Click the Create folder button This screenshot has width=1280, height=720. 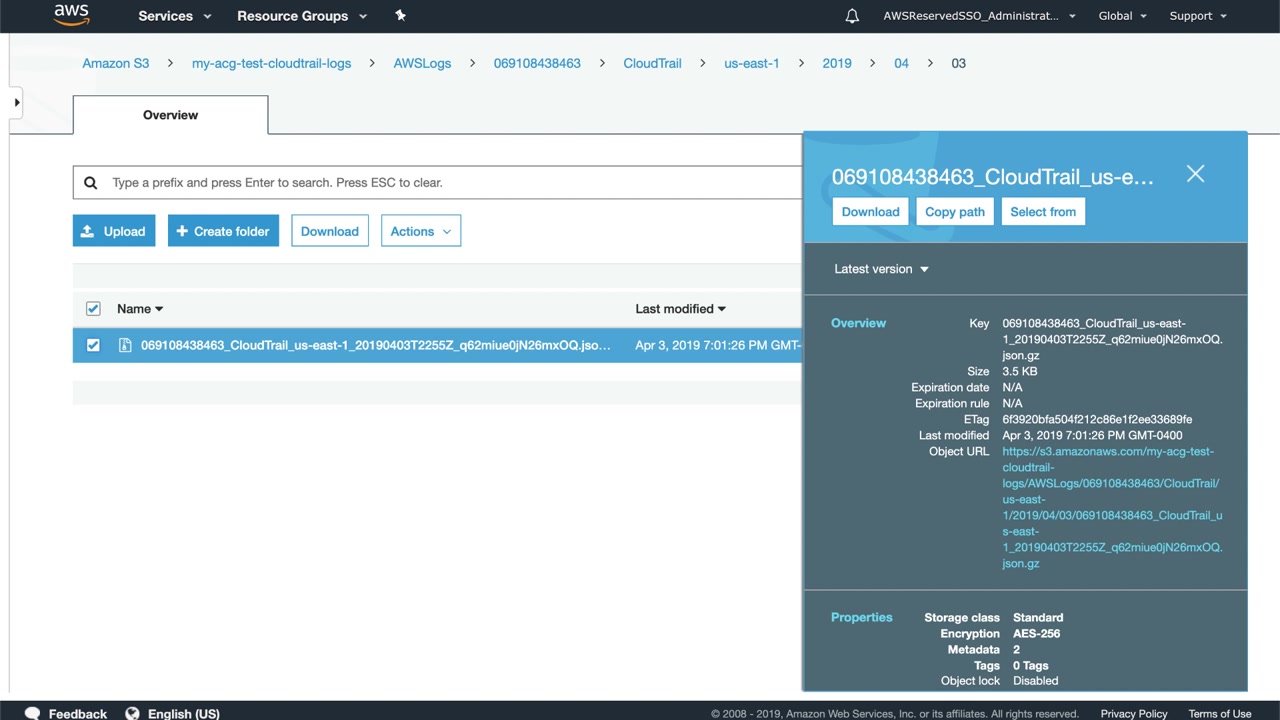(x=223, y=231)
